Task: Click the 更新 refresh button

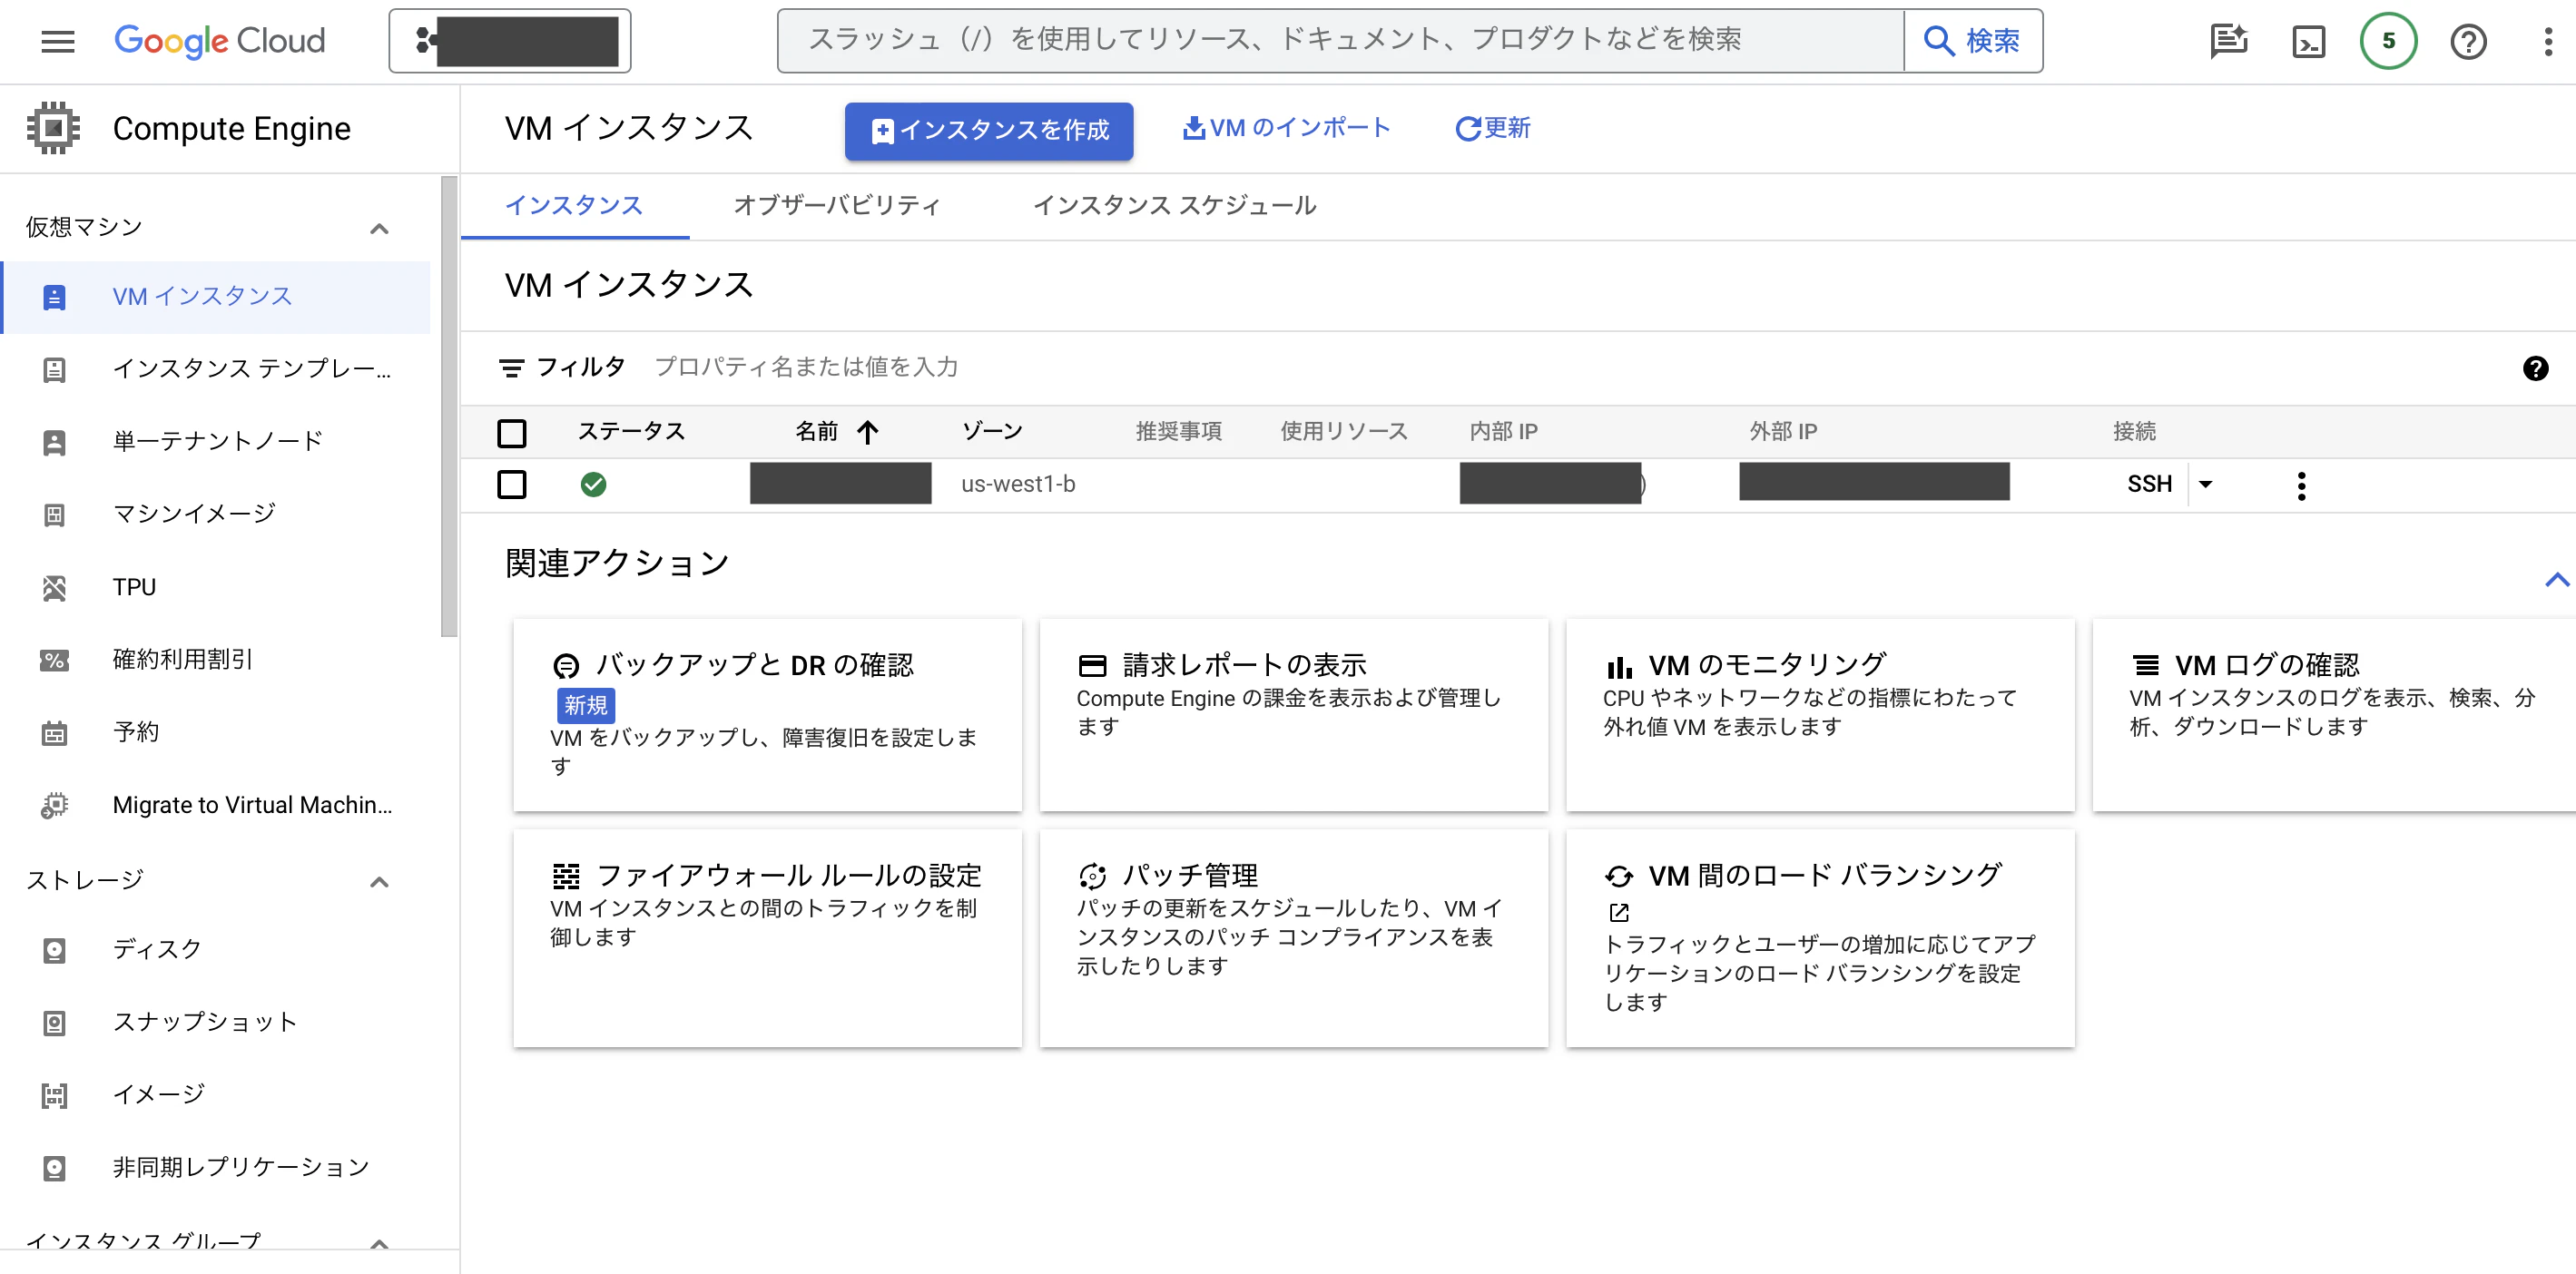Action: click(1492, 128)
